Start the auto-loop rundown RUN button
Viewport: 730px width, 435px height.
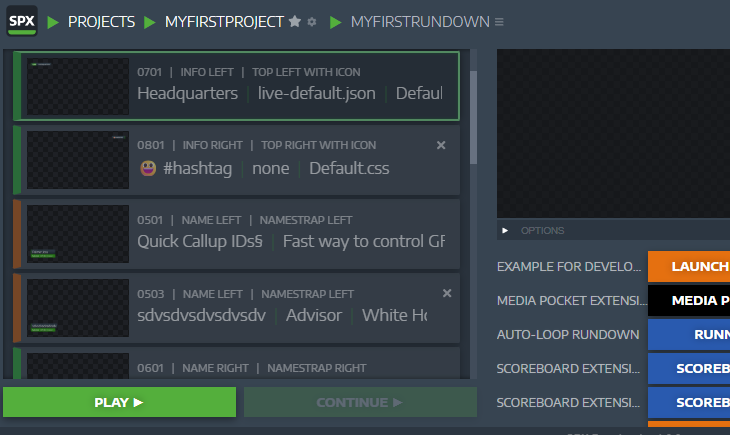tap(689, 334)
